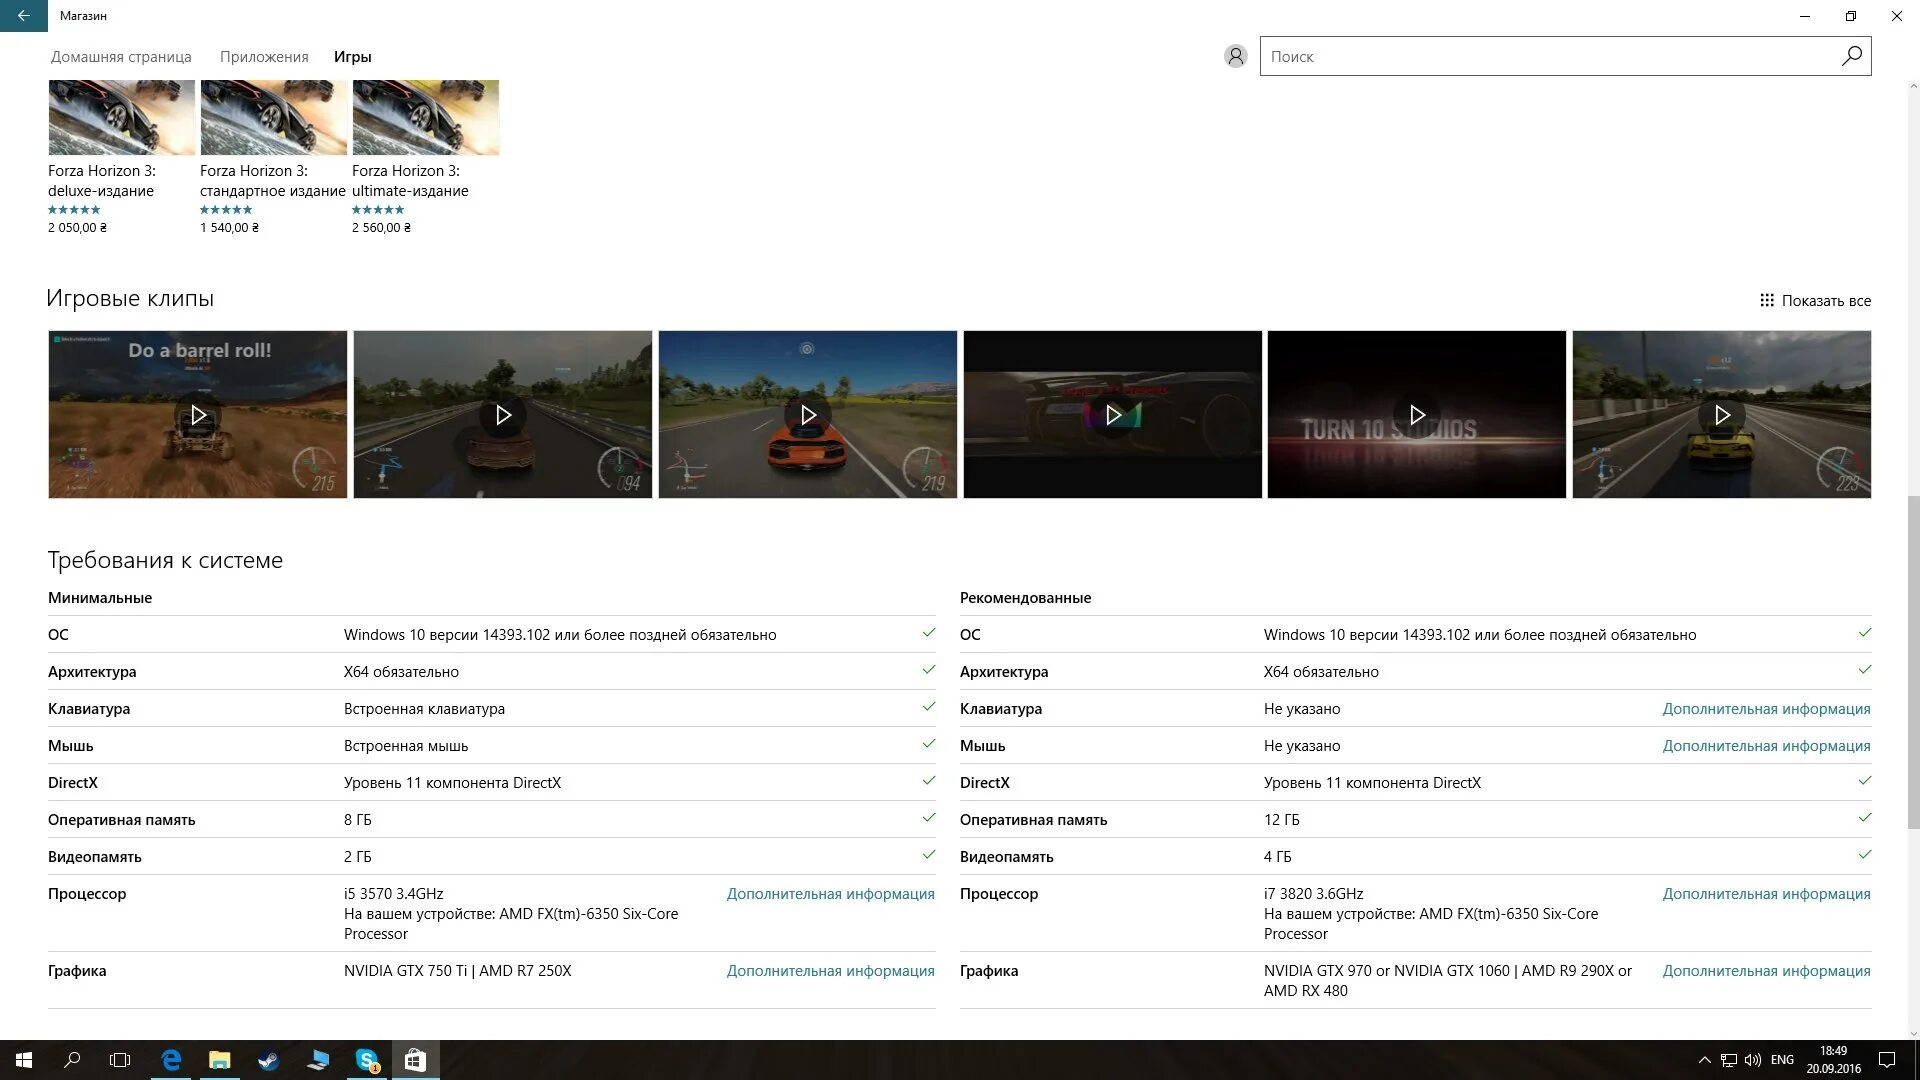Open File Explorer from the taskbar

tap(219, 1060)
